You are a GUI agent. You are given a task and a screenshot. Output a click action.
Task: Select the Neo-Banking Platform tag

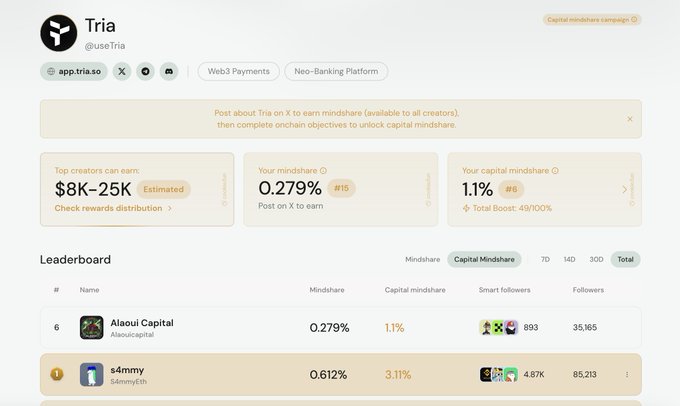click(336, 71)
